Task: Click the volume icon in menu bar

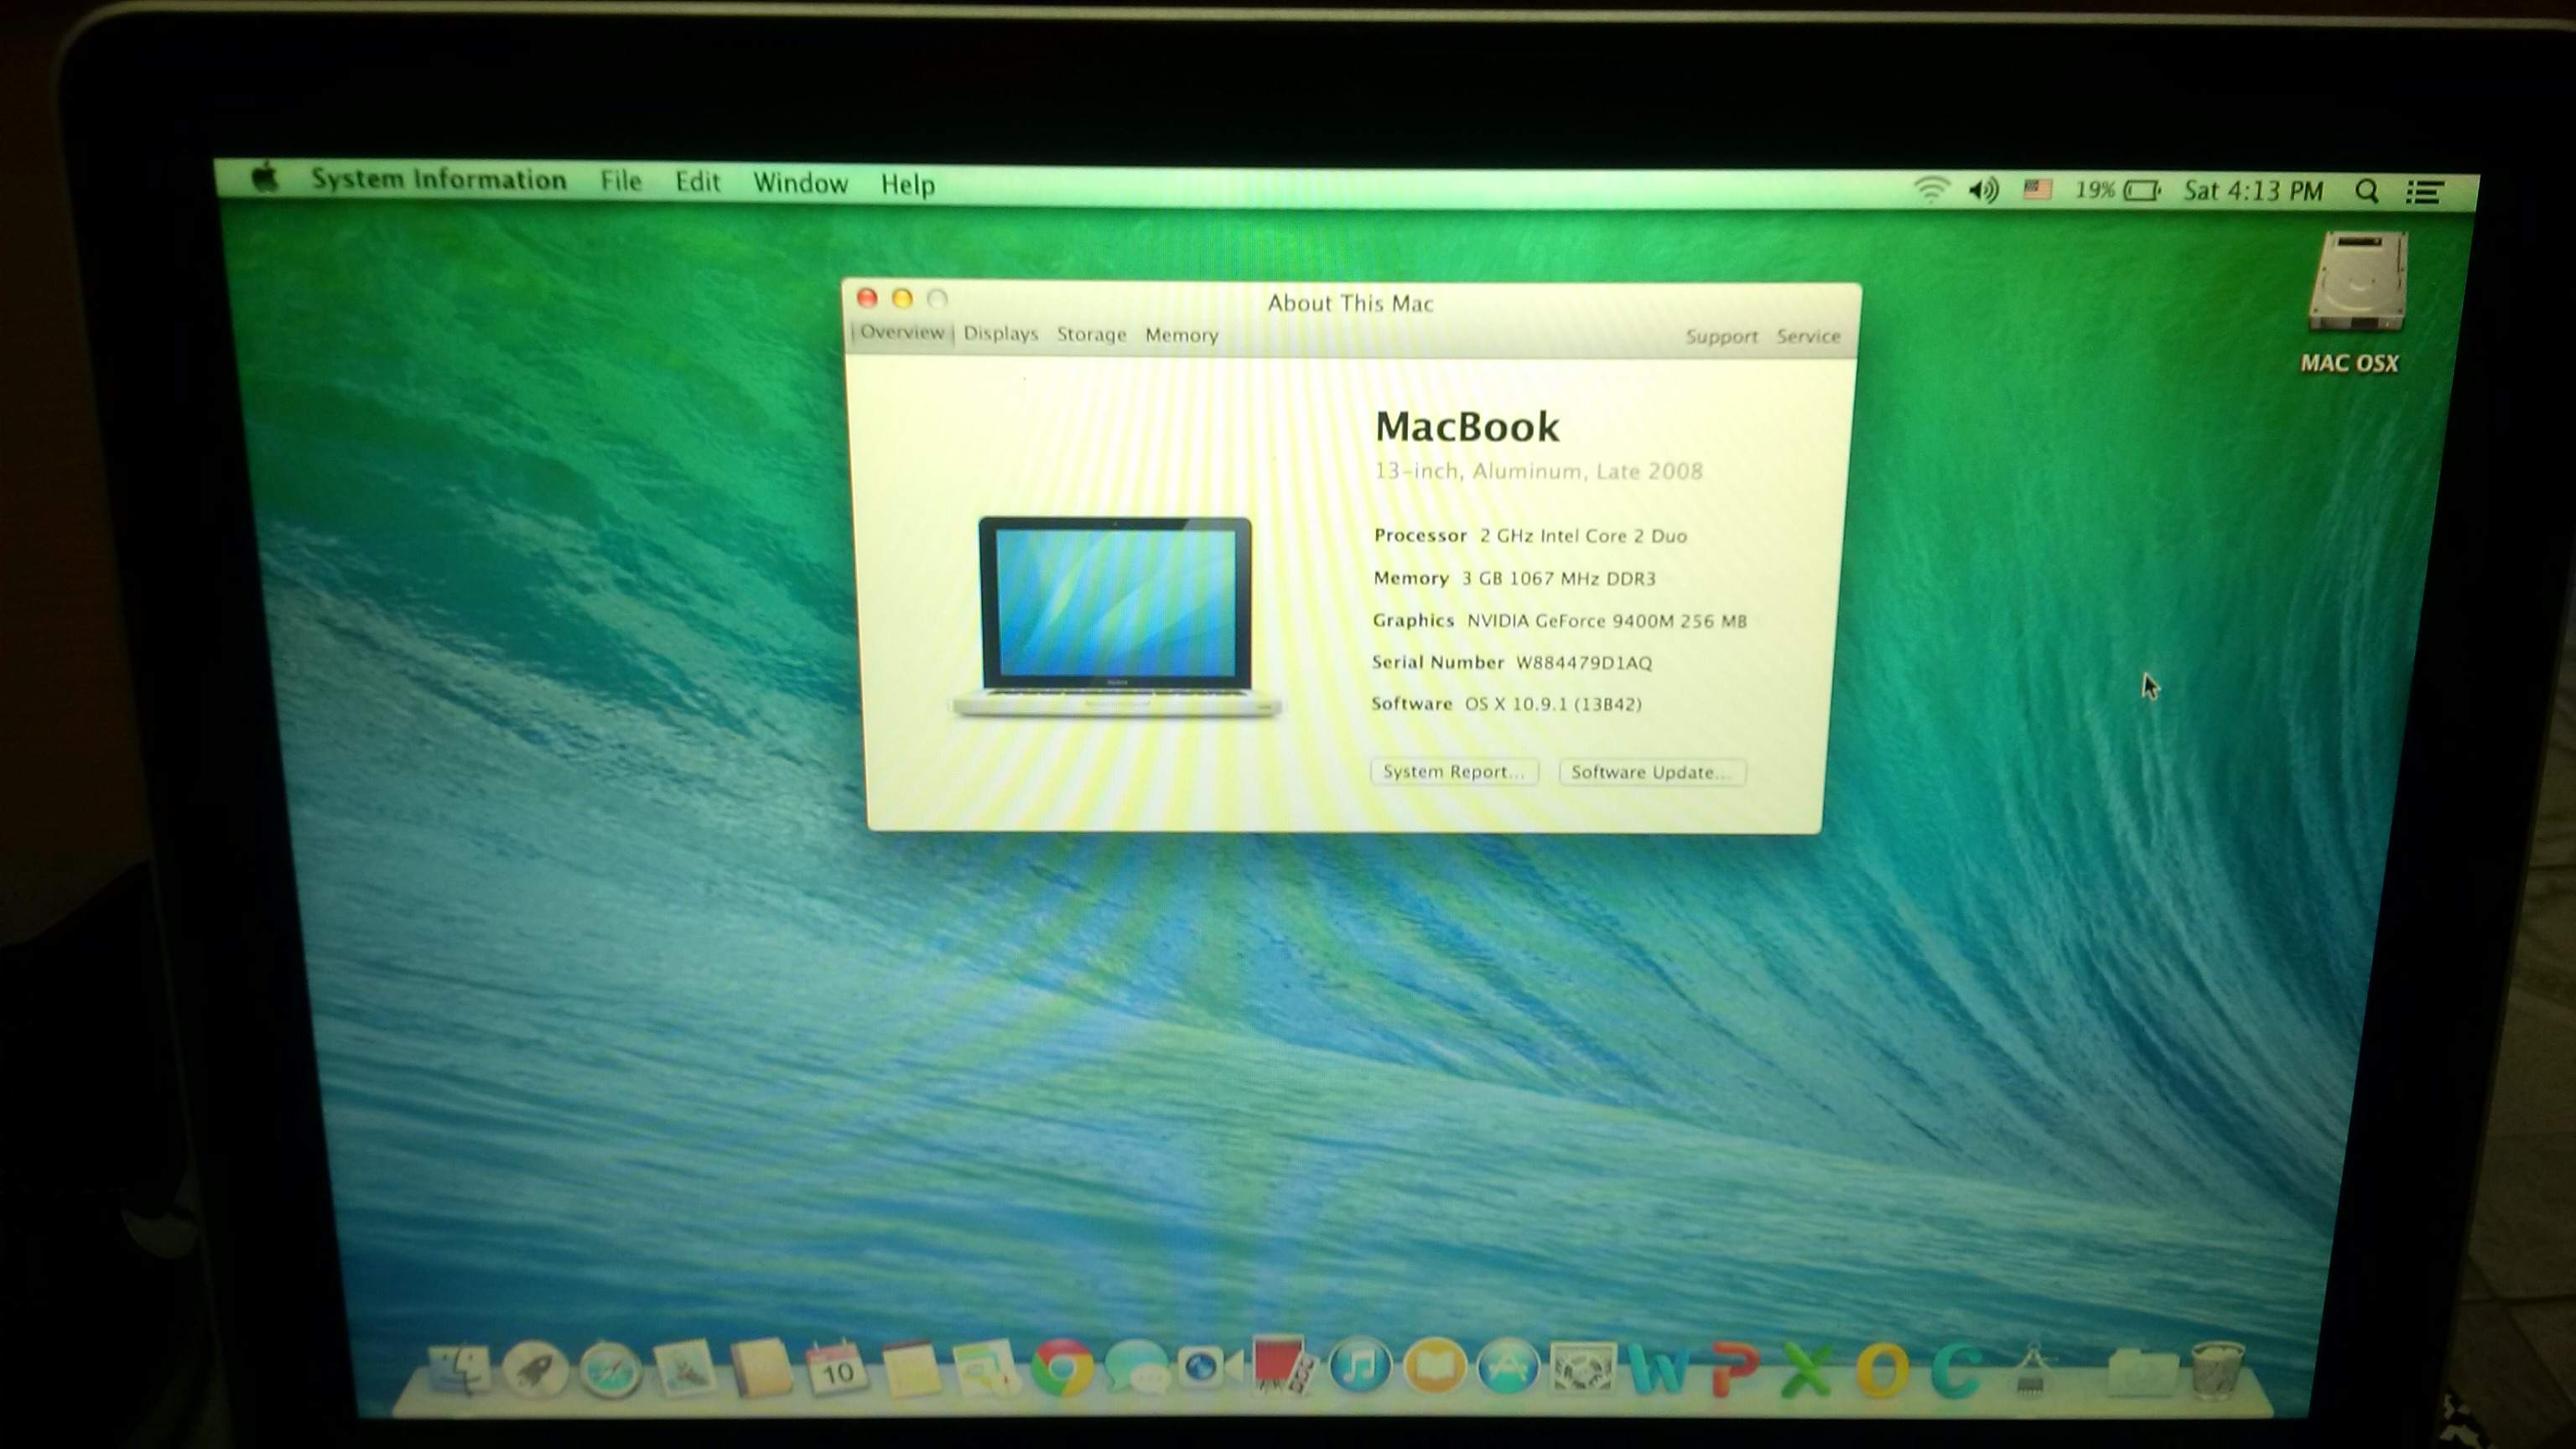Action: pyautogui.click(x=1983, y=190)
